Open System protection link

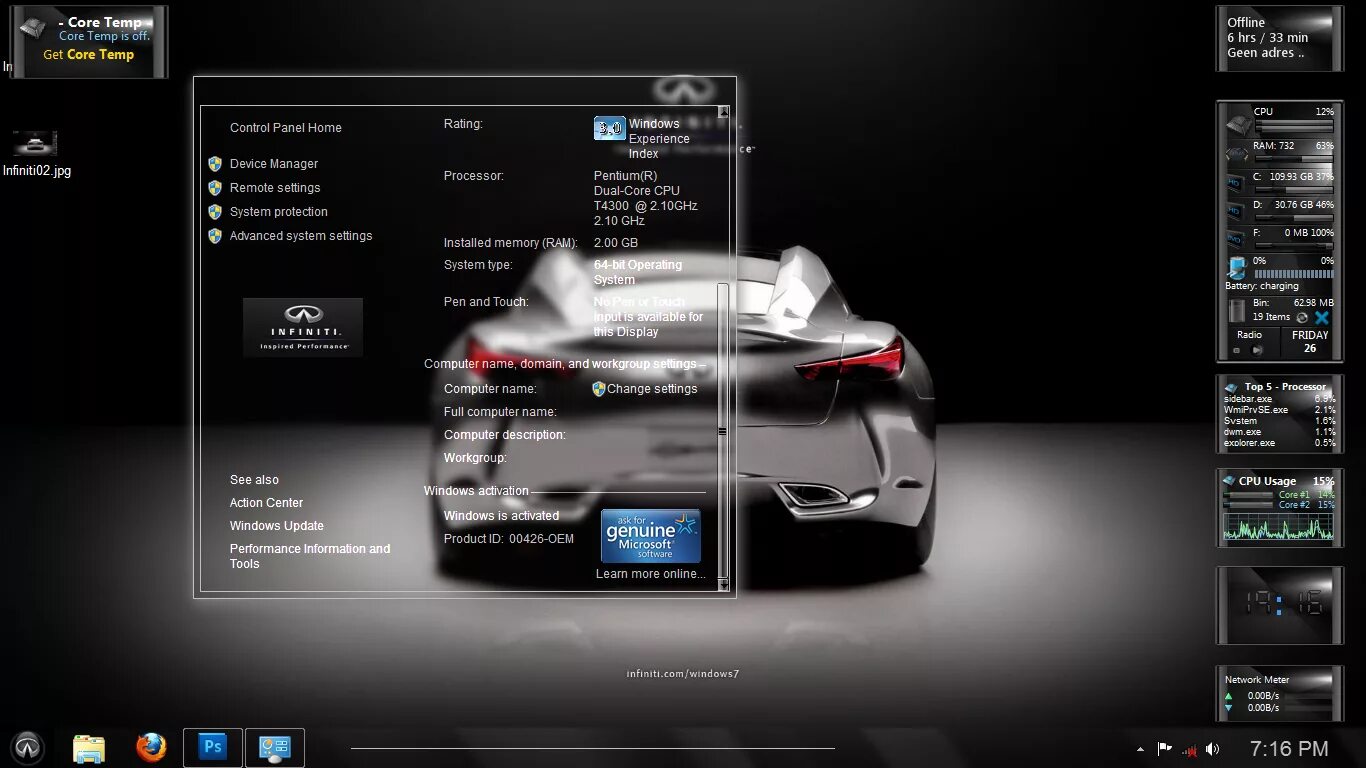(x=278, y=212)
